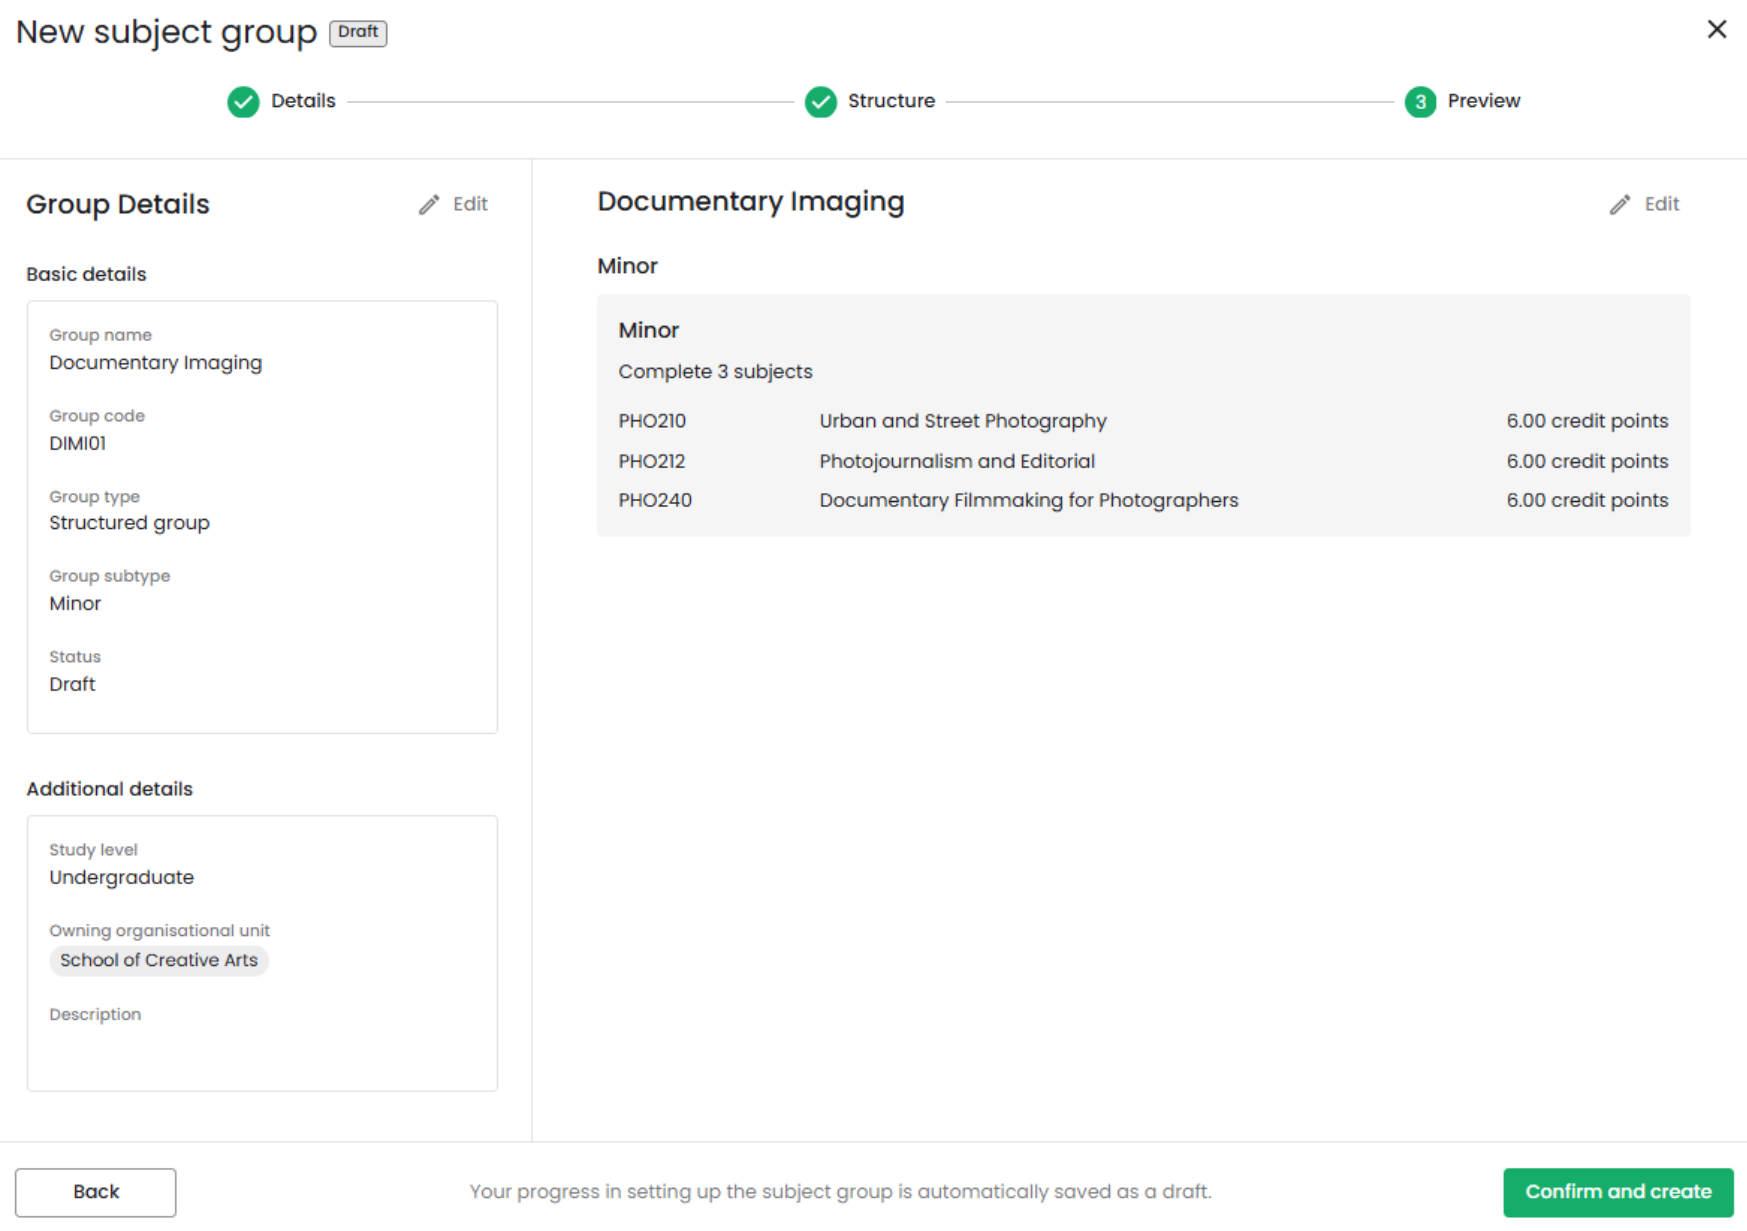The image size is (1747, 1231).
Task: Click Documentary Filmmaking for Photographers subject name
Action: [1029, 500]
